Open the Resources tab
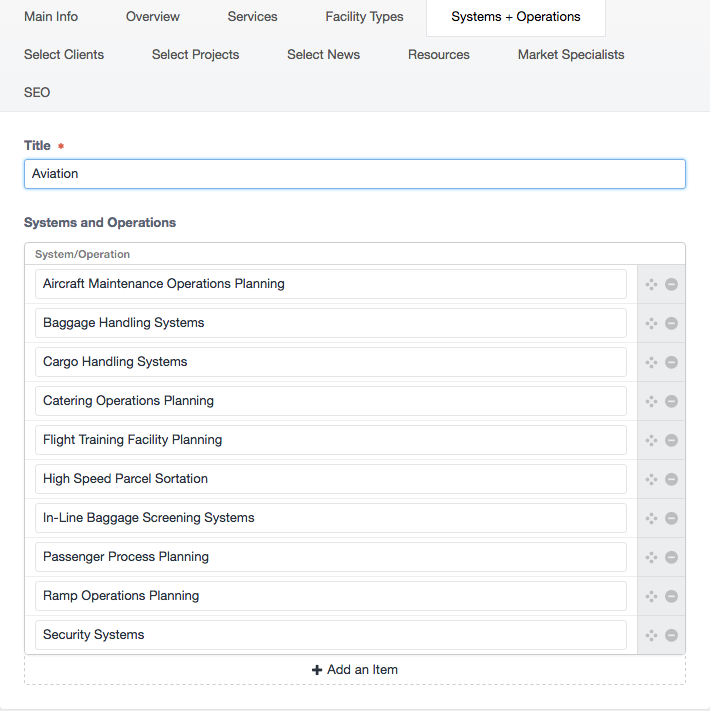 point(438,54)
